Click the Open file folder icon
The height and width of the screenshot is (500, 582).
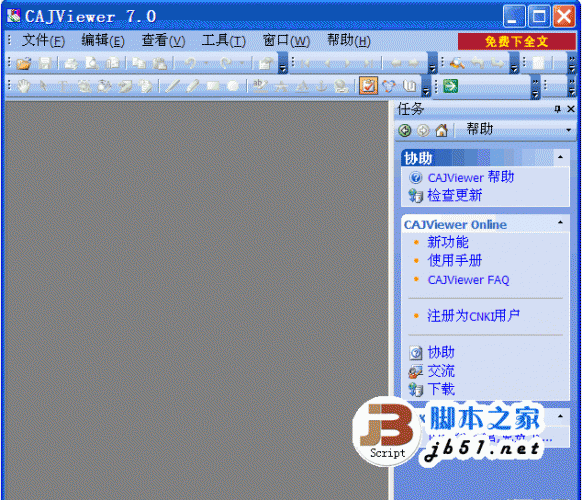24,63
